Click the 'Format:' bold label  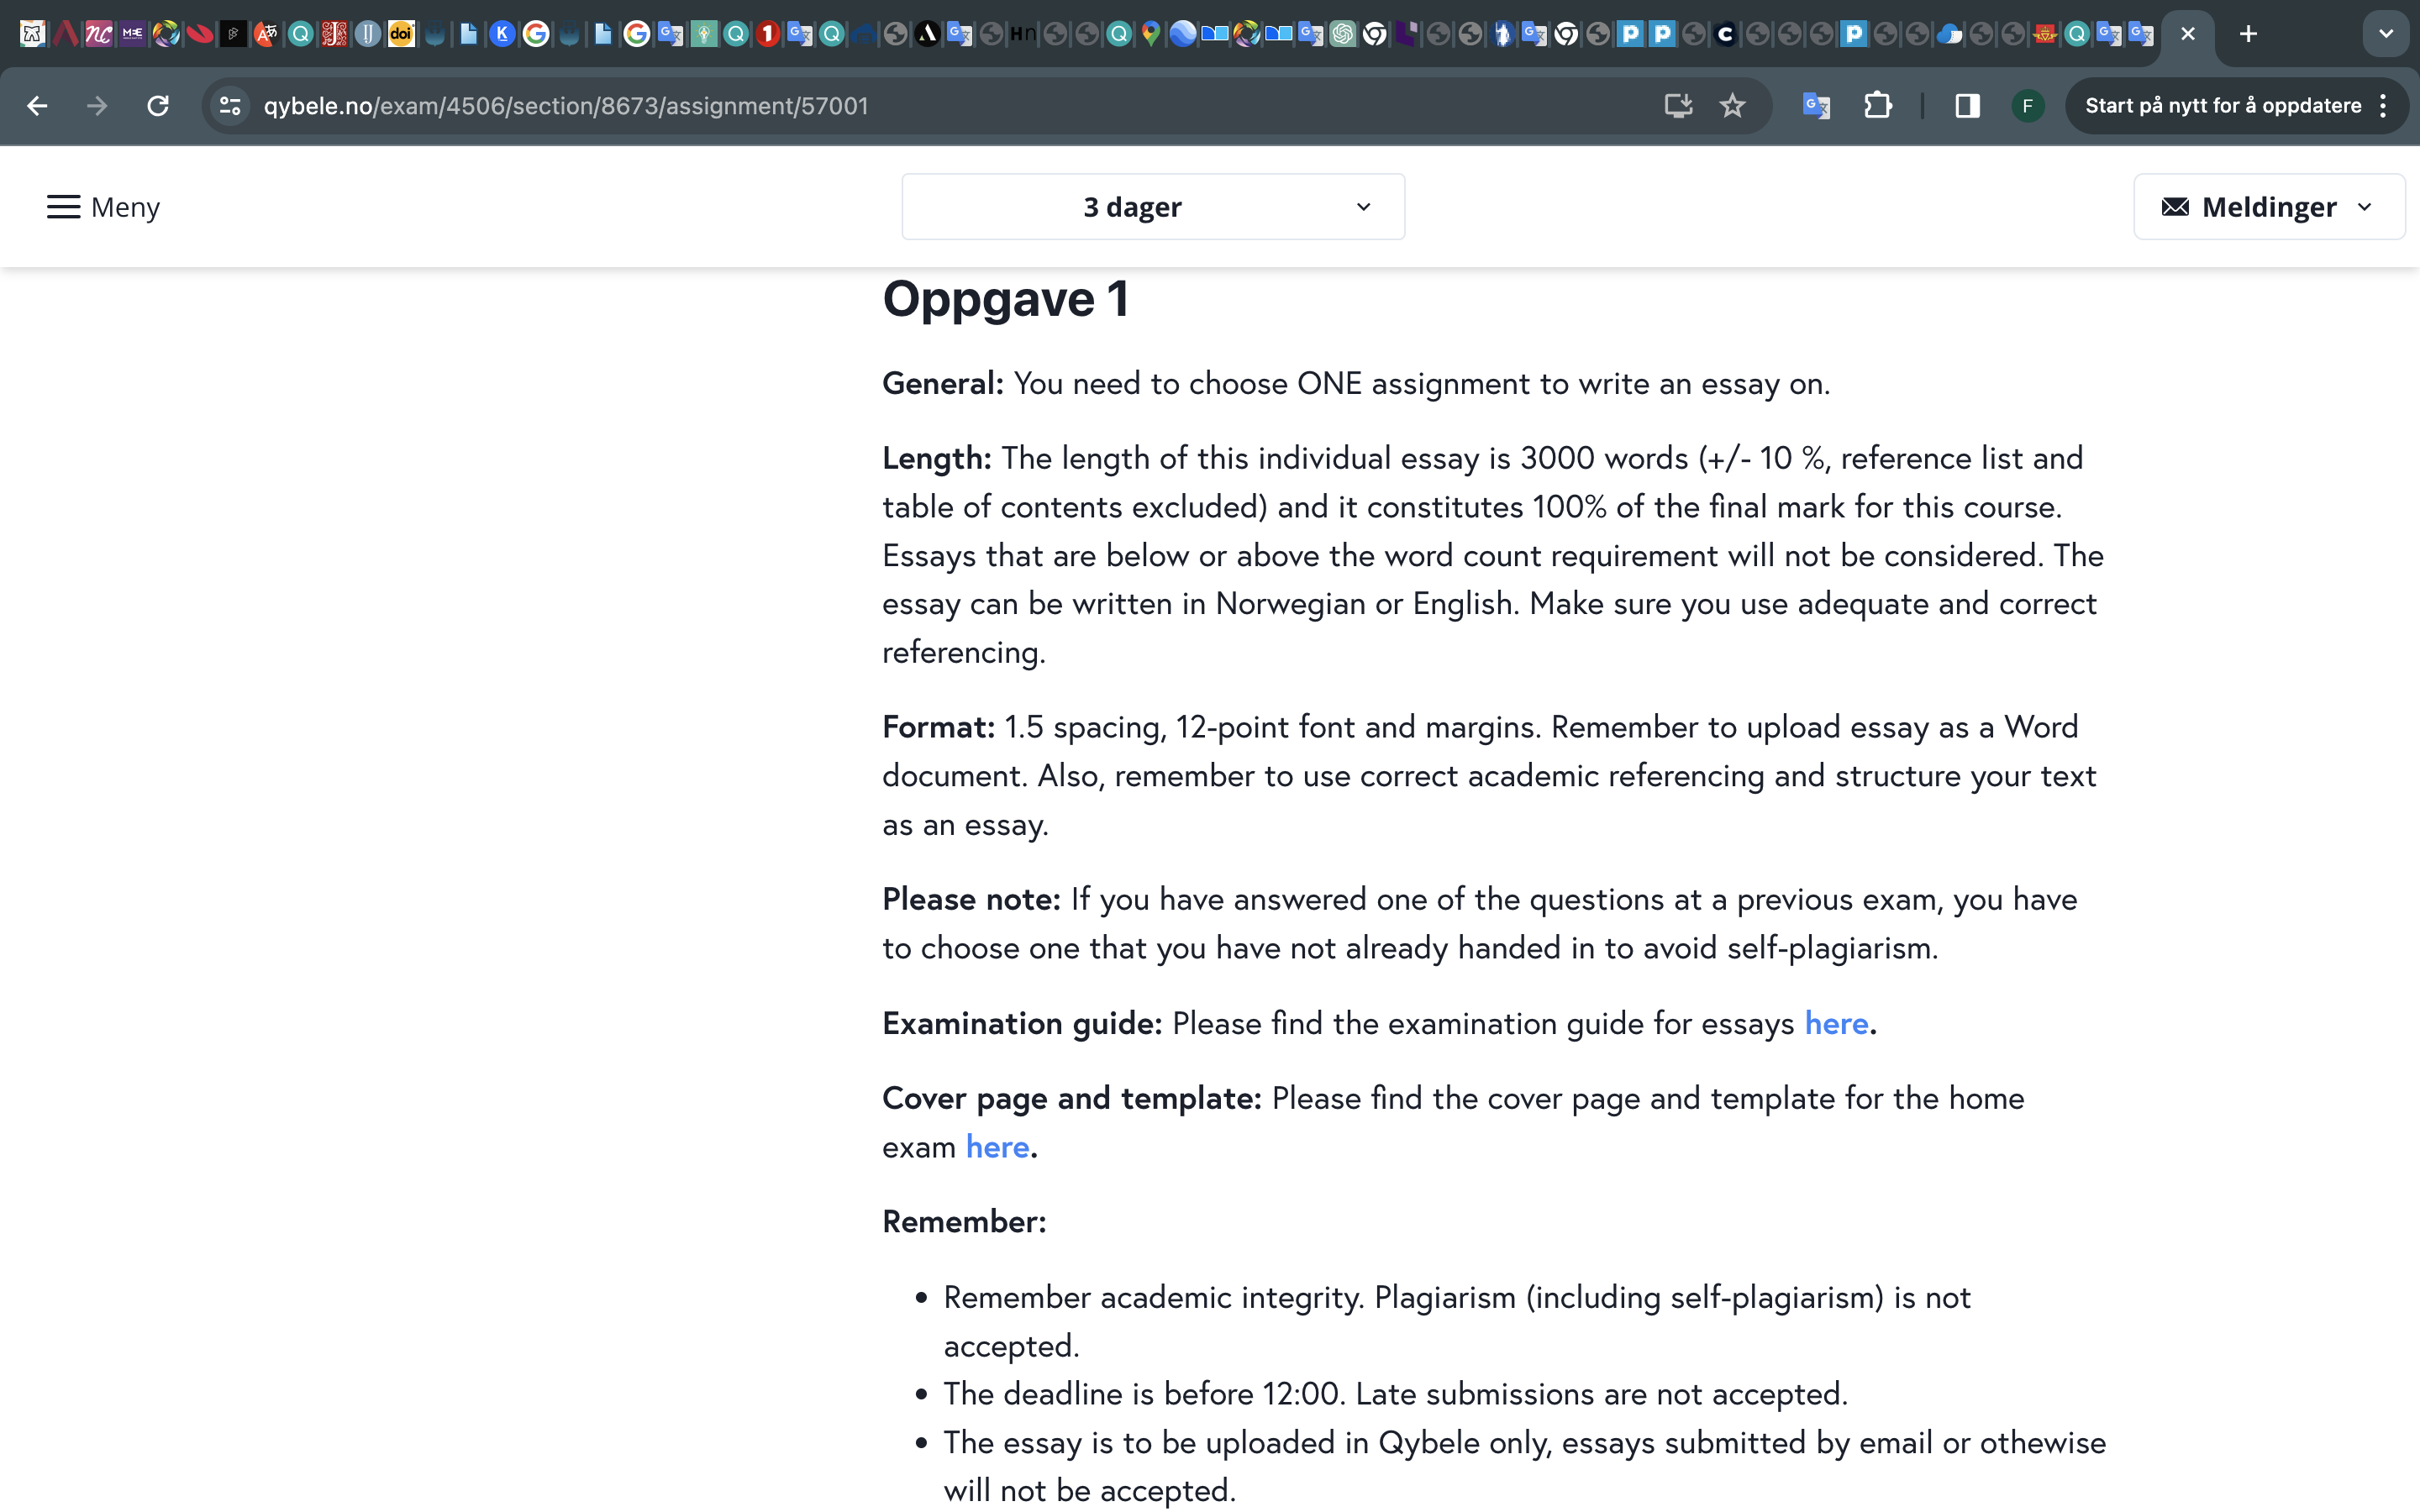[x=939, y=727]
